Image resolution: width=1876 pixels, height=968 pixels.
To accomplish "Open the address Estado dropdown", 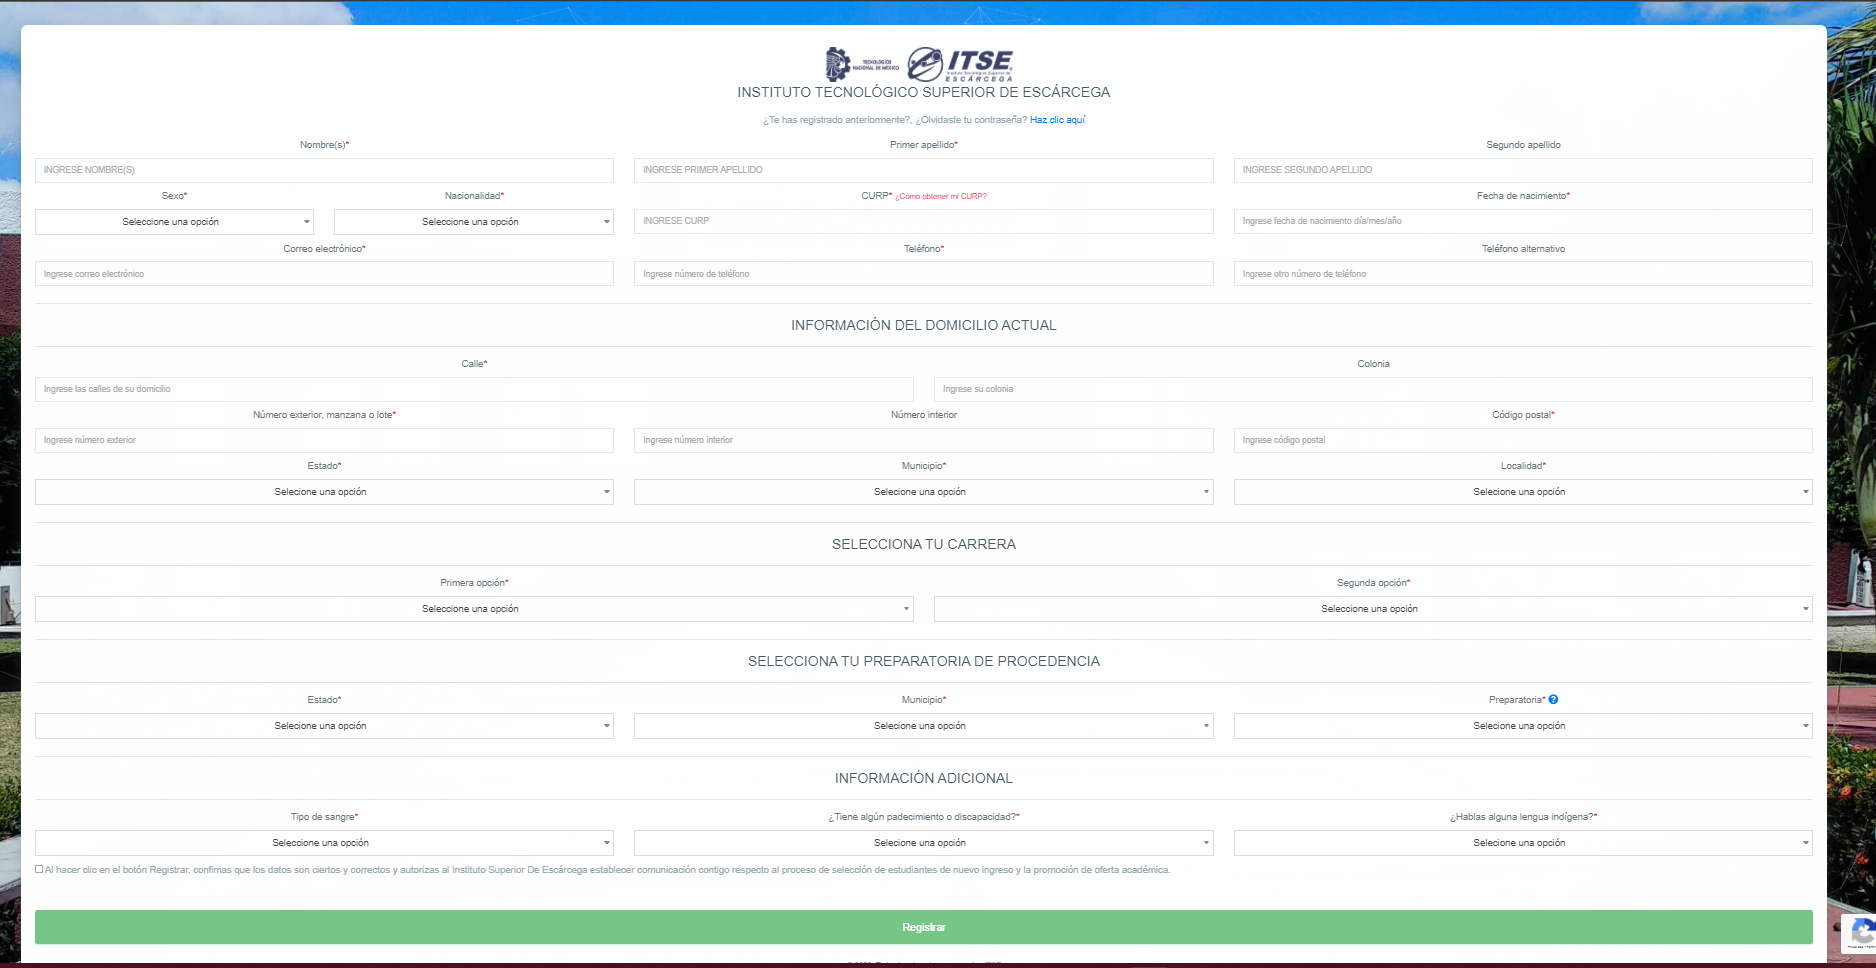I will (x=324, y=492).
